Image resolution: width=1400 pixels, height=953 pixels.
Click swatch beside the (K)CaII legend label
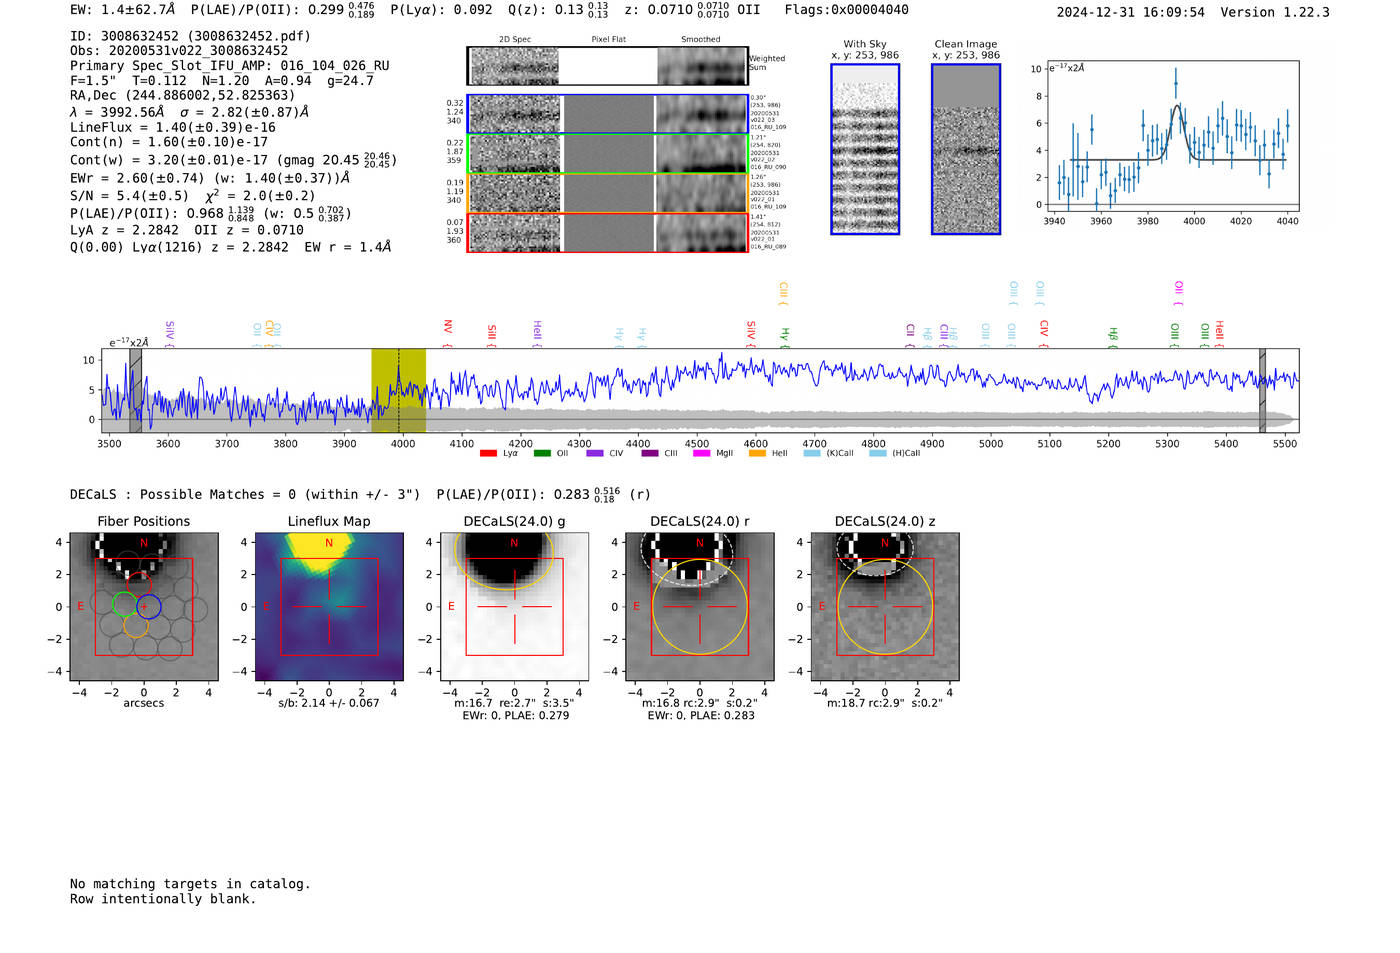point(811,454)
